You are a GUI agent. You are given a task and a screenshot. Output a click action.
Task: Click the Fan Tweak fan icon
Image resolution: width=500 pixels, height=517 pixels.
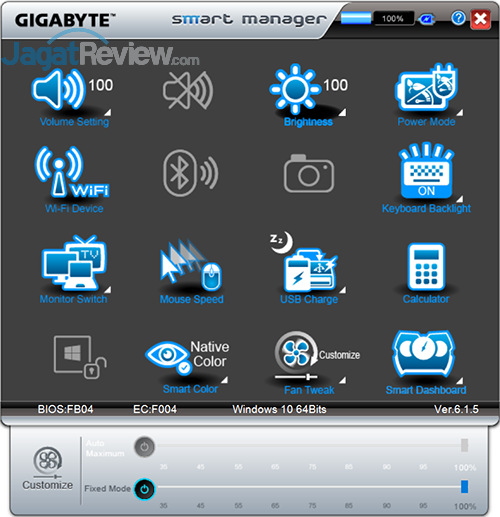click(x=296, y=356)
